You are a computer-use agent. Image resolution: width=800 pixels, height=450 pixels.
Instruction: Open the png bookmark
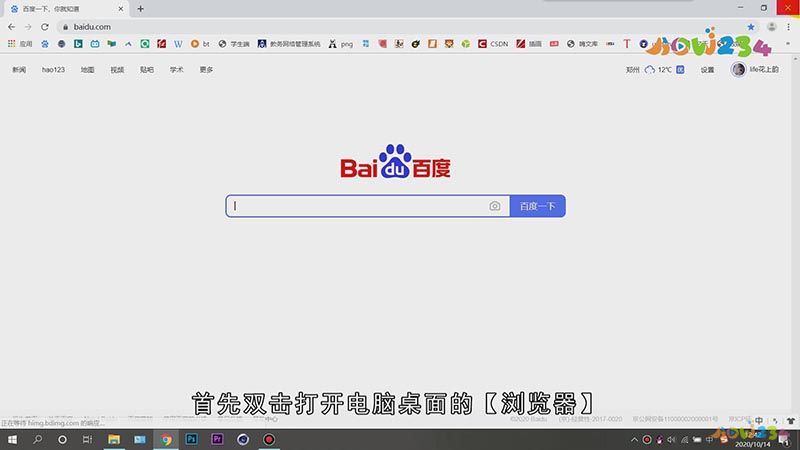click(341, 44)
